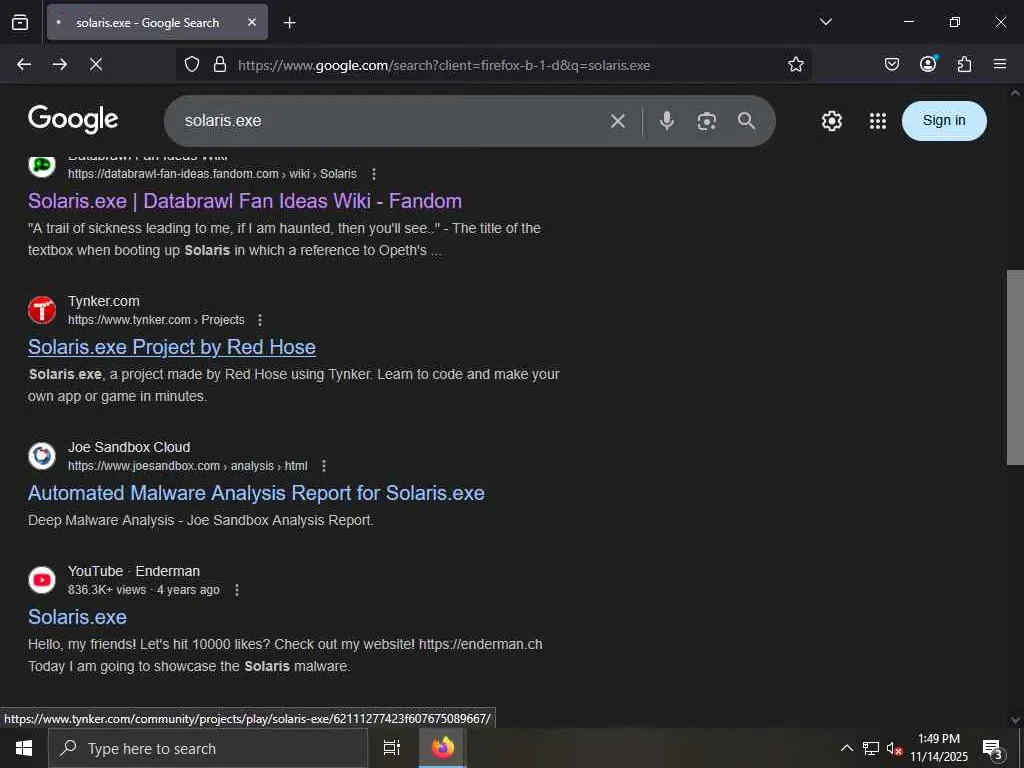
Task: Go back one page
Action: [x=24, y=64]
